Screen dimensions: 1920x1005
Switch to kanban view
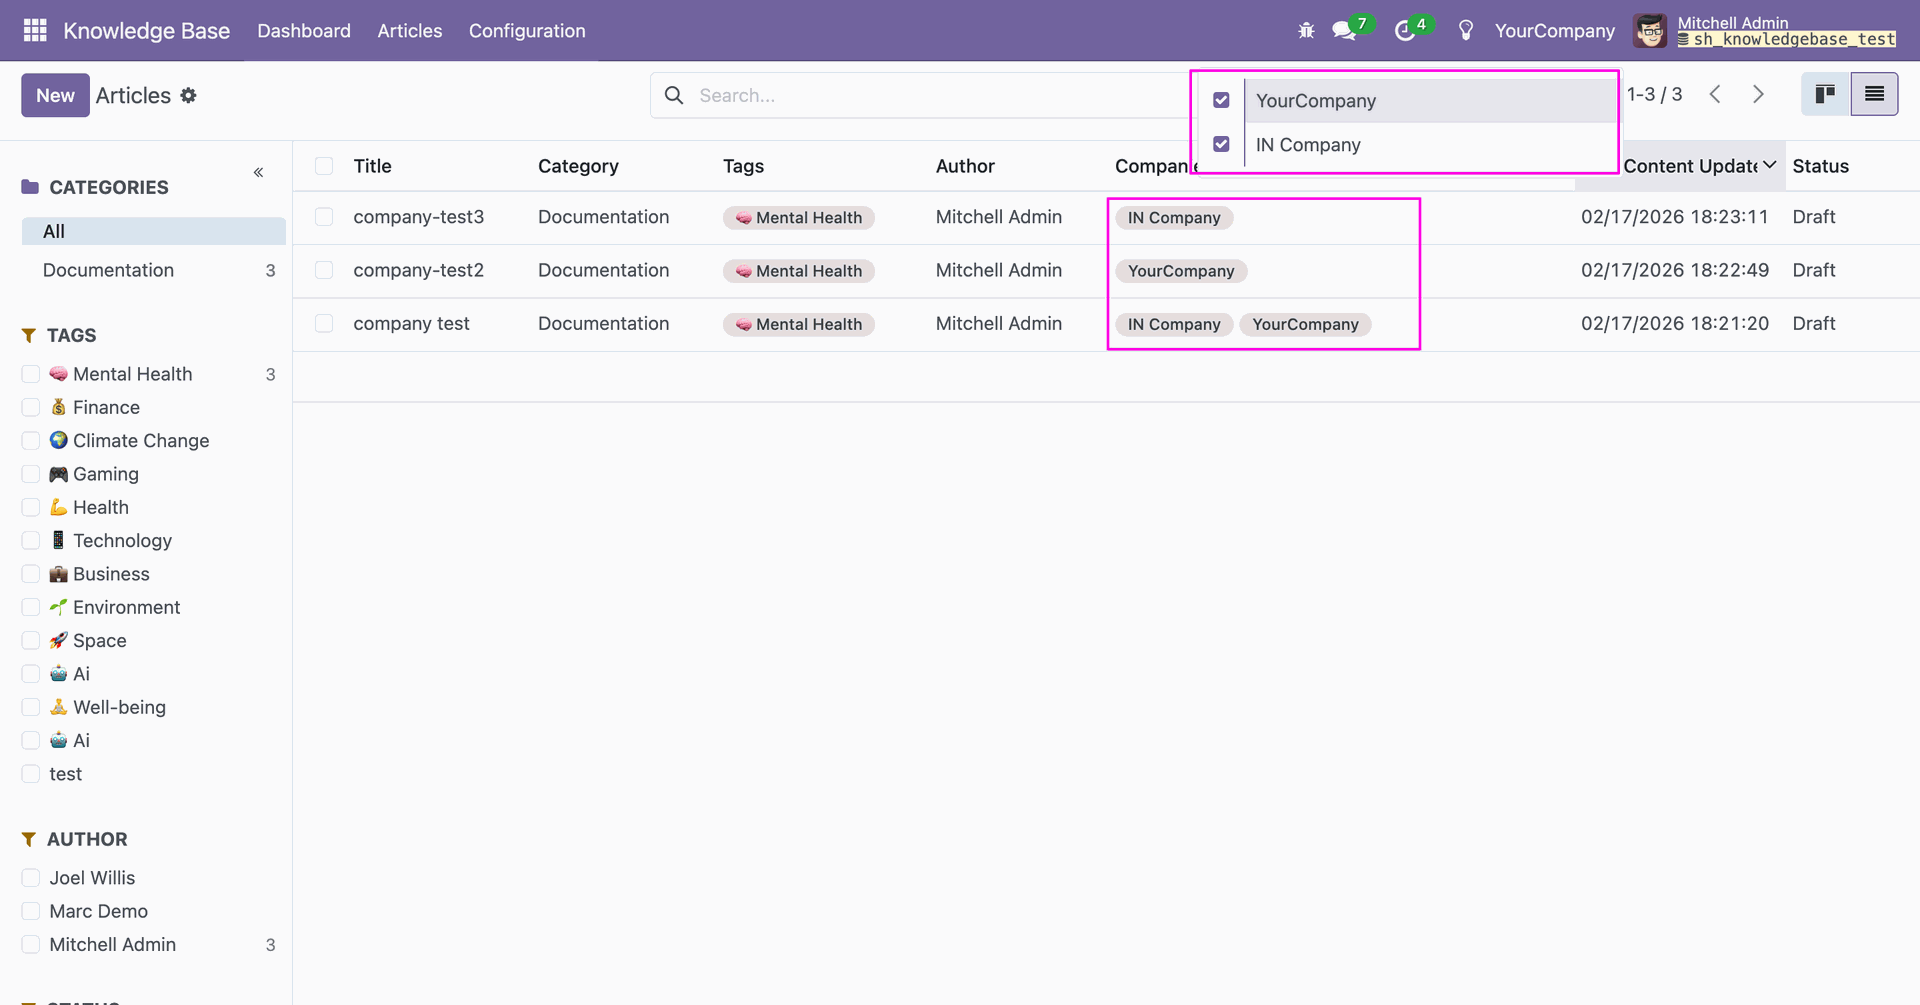[1825, 95]
